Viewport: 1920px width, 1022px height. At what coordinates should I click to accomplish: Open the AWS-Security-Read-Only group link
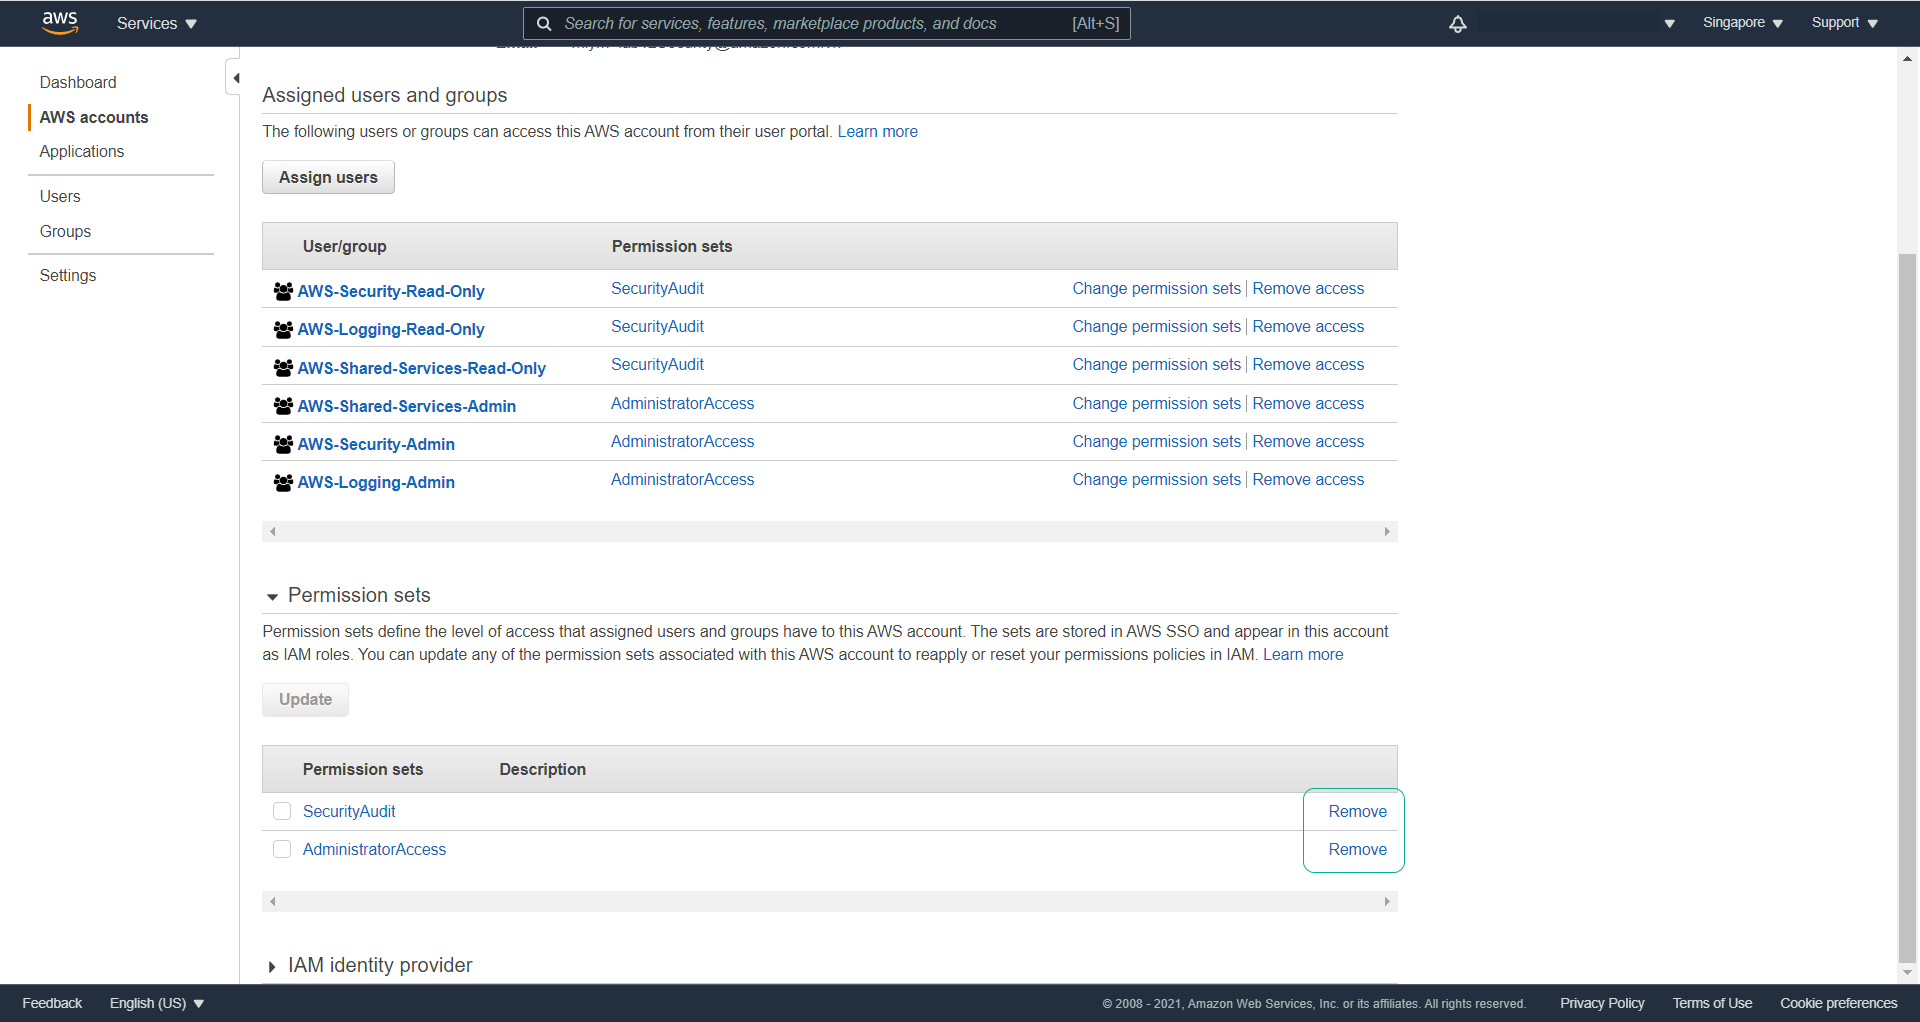click(x=391, y=291)
